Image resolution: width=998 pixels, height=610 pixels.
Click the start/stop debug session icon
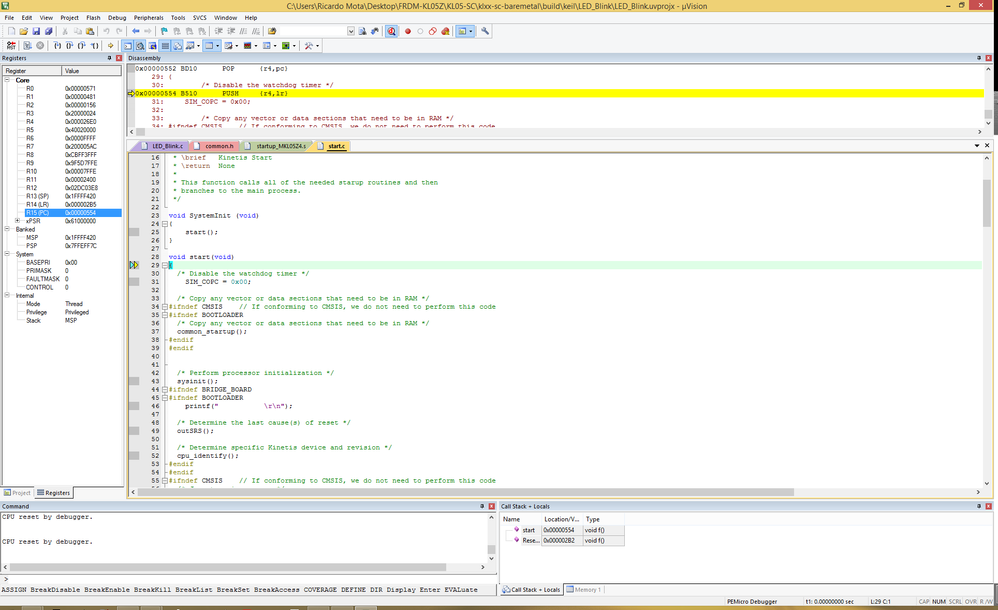point(391,31)
